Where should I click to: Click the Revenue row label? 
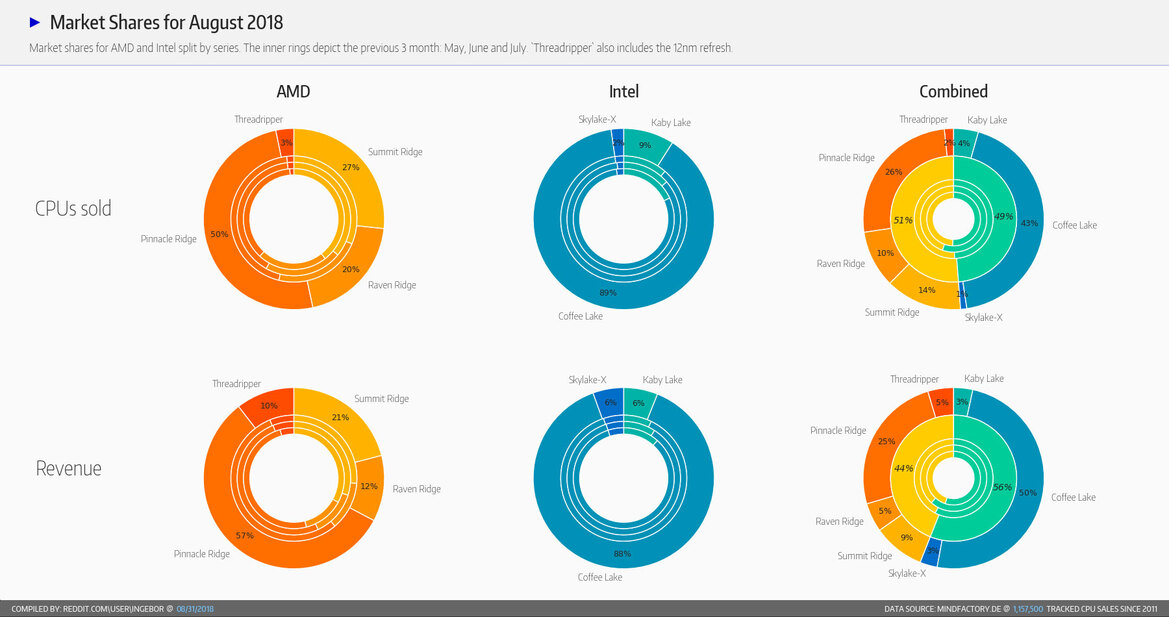coord(69,468)
